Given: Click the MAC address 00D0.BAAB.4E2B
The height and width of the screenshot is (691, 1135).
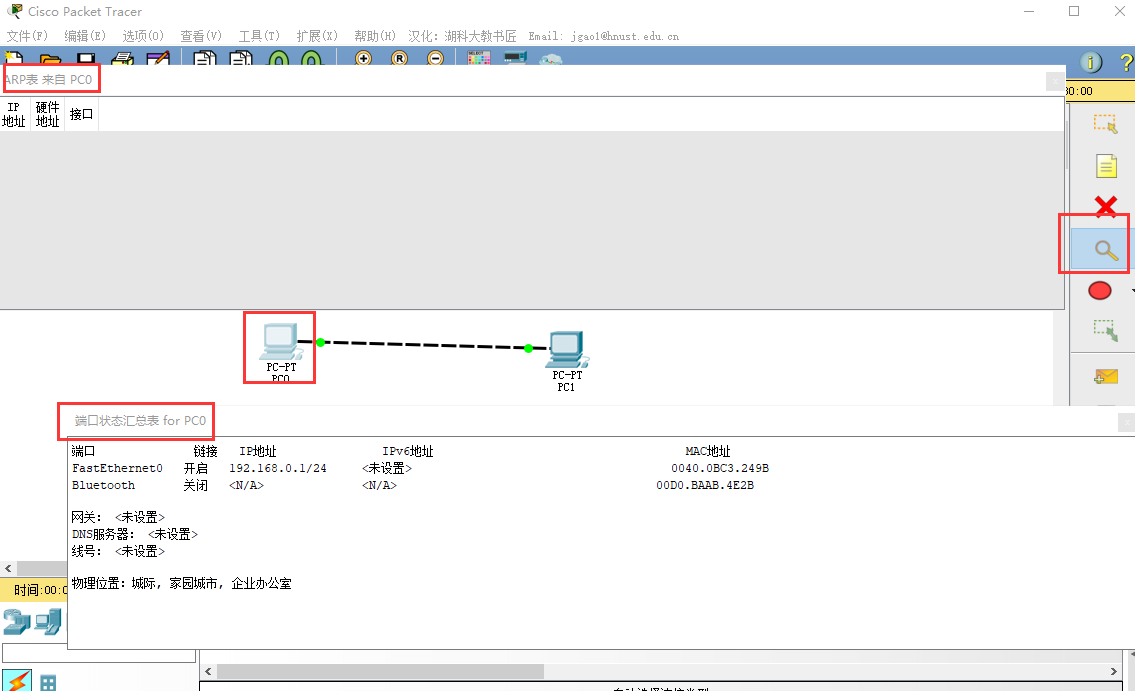Looking at the screenshot, I should tap(705, 485).
